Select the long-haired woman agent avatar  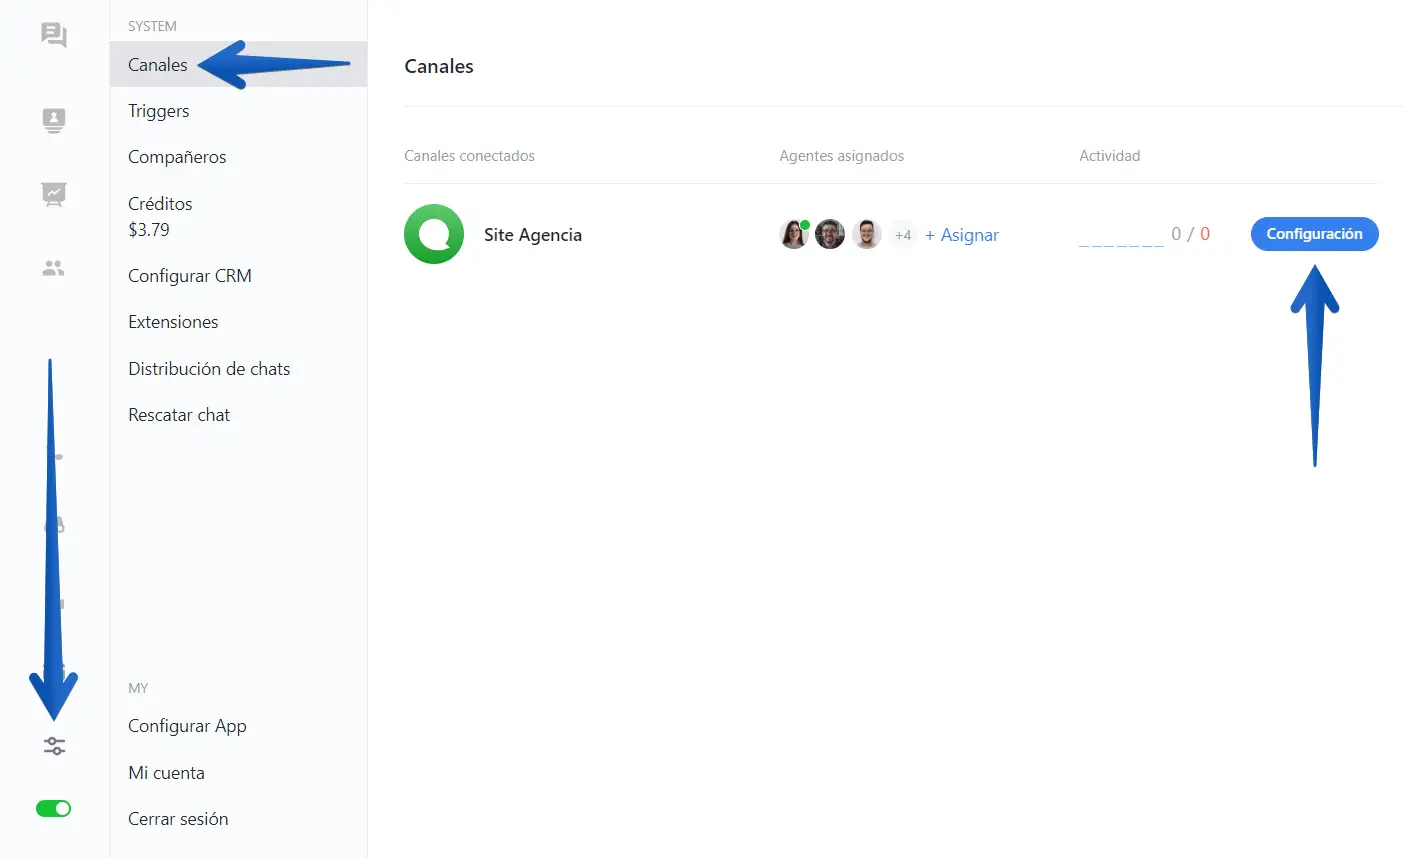(x=794, y=234)
